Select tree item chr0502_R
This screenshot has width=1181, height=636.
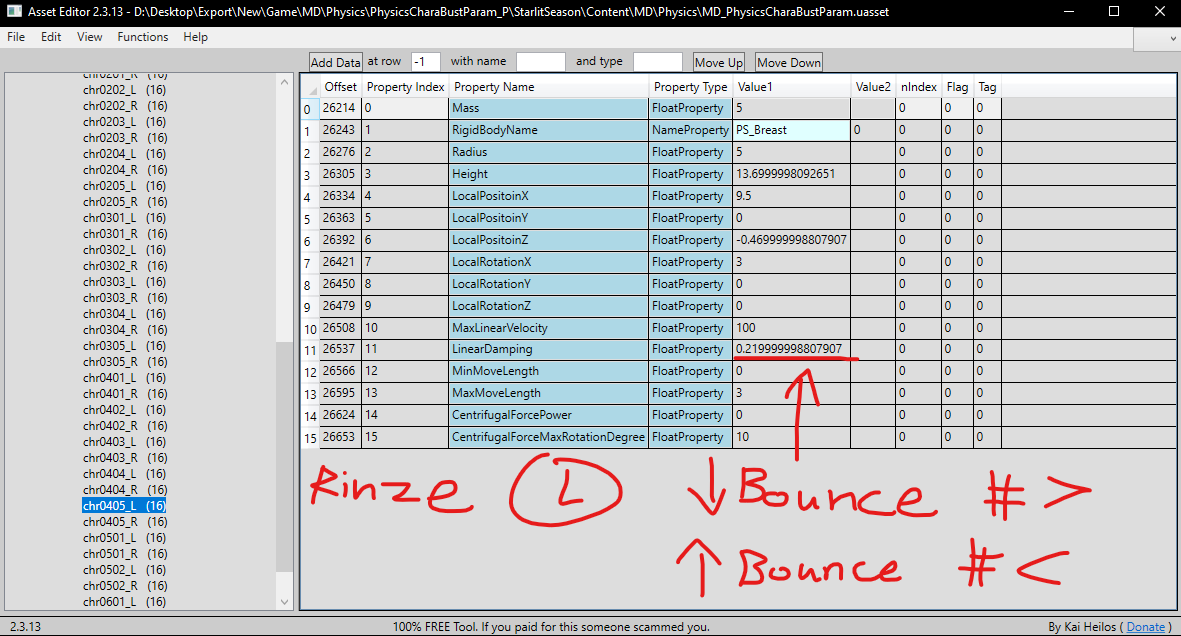pyautogui.click(x=125, y=586)
